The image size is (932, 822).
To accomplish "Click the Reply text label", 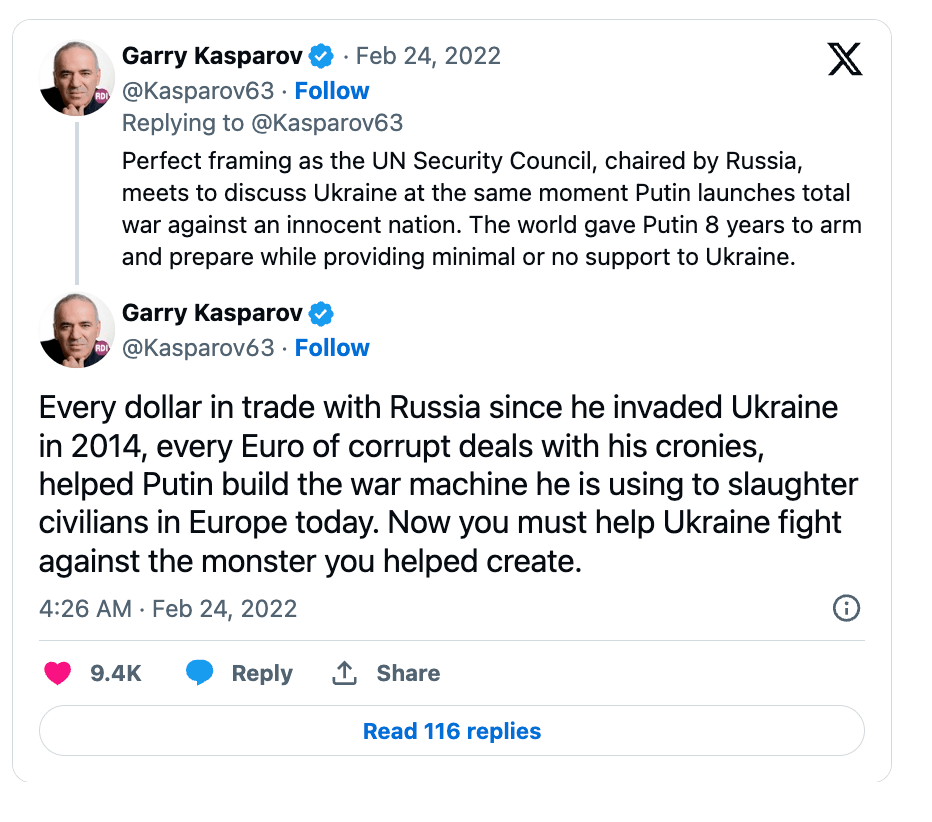I will click(x=262, y=673).
